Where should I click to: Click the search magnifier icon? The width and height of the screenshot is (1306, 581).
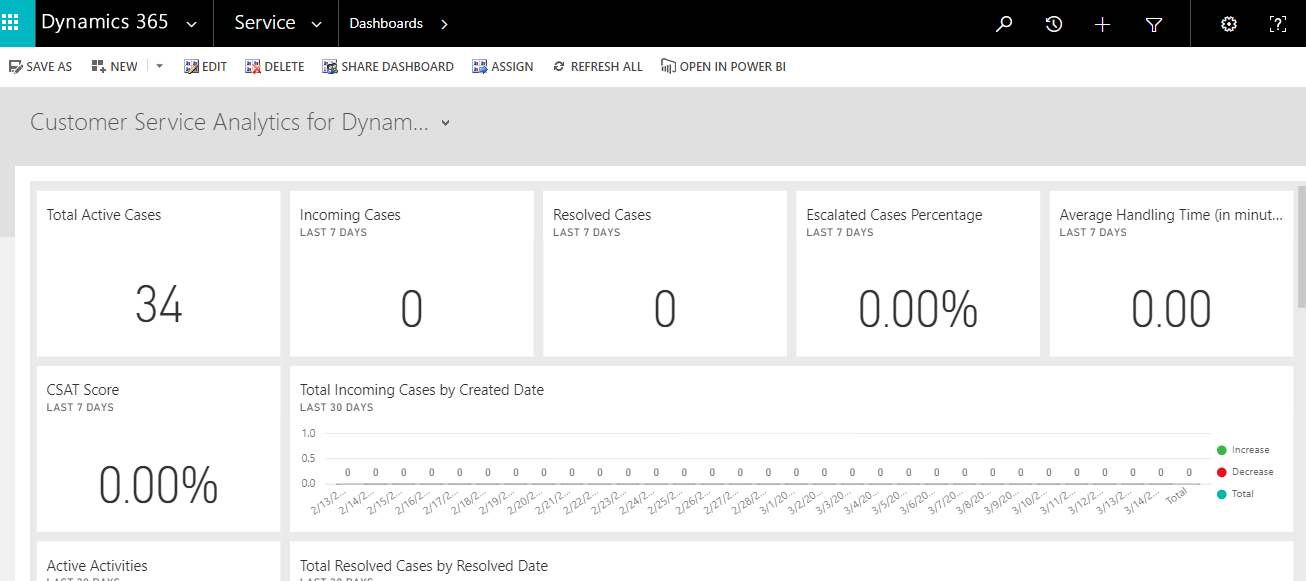[x=1004, y=24]
